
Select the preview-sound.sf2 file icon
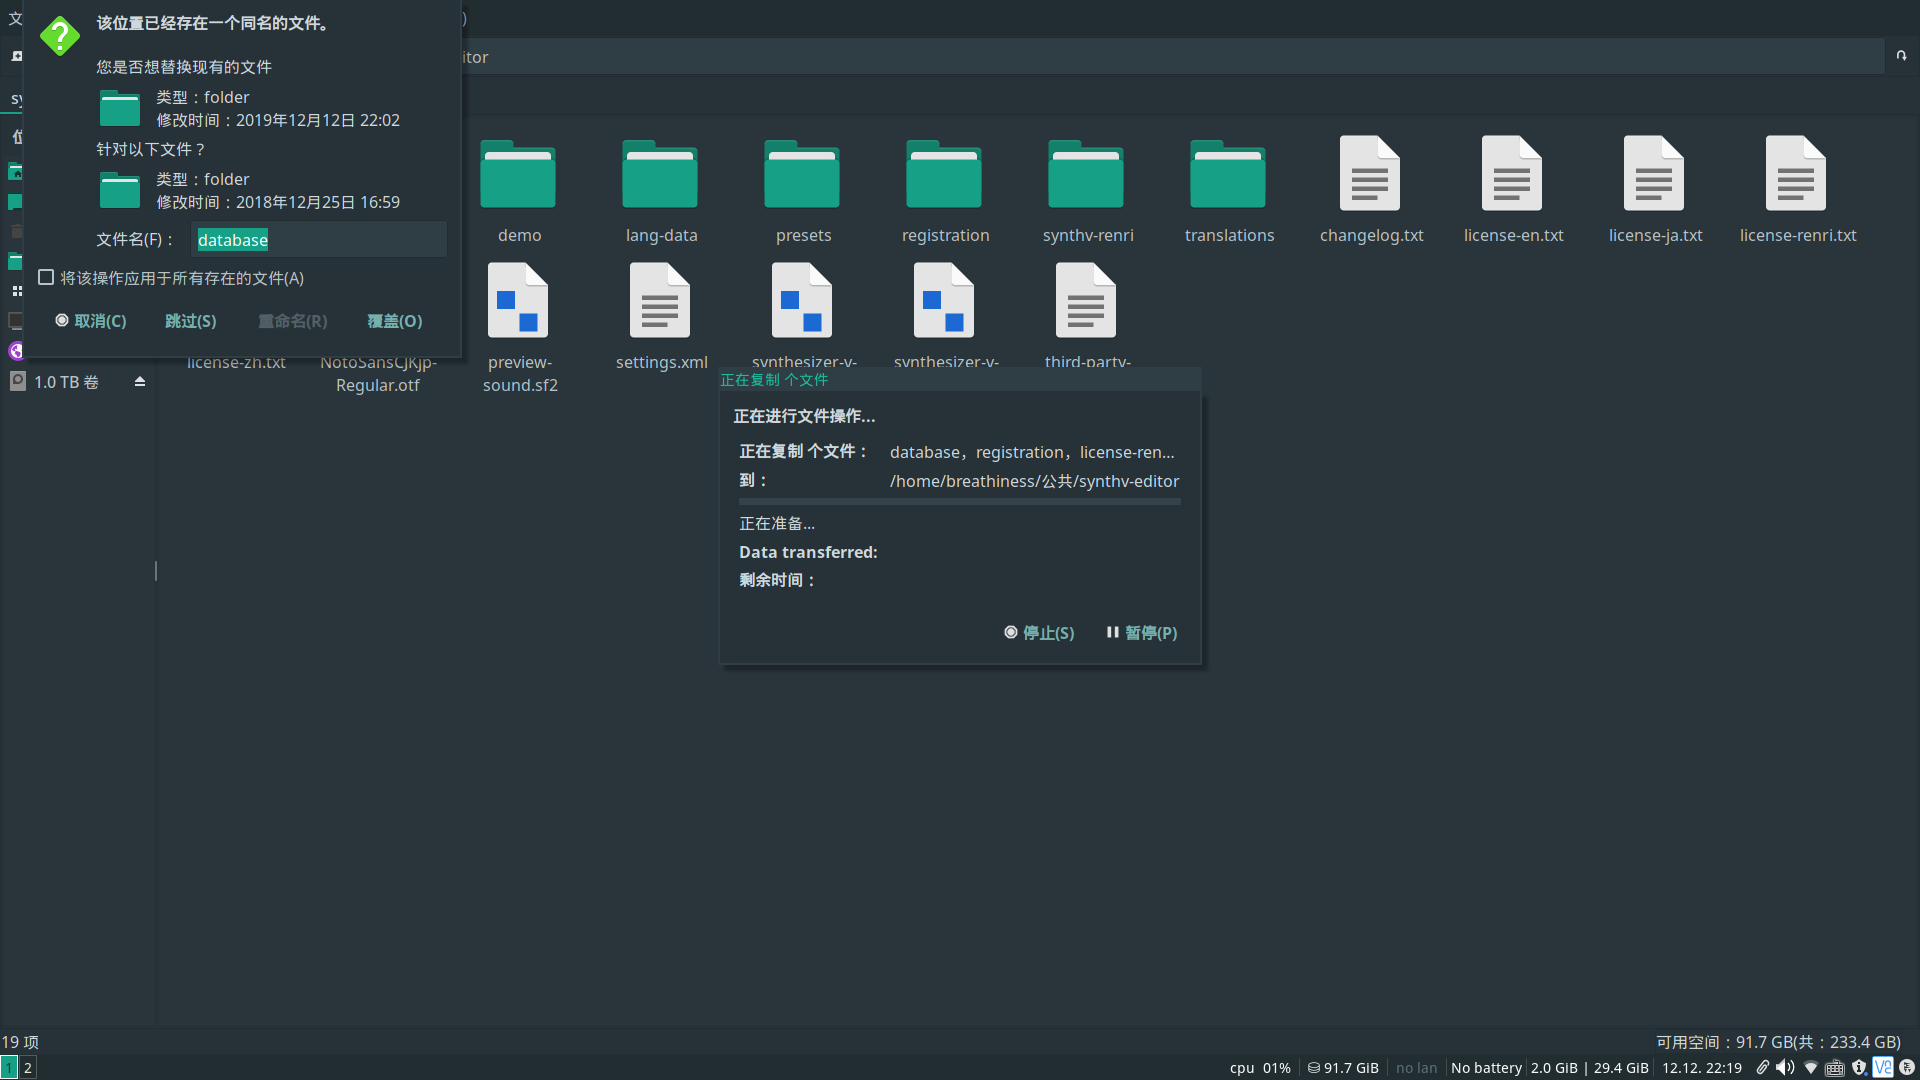[518, 302]
